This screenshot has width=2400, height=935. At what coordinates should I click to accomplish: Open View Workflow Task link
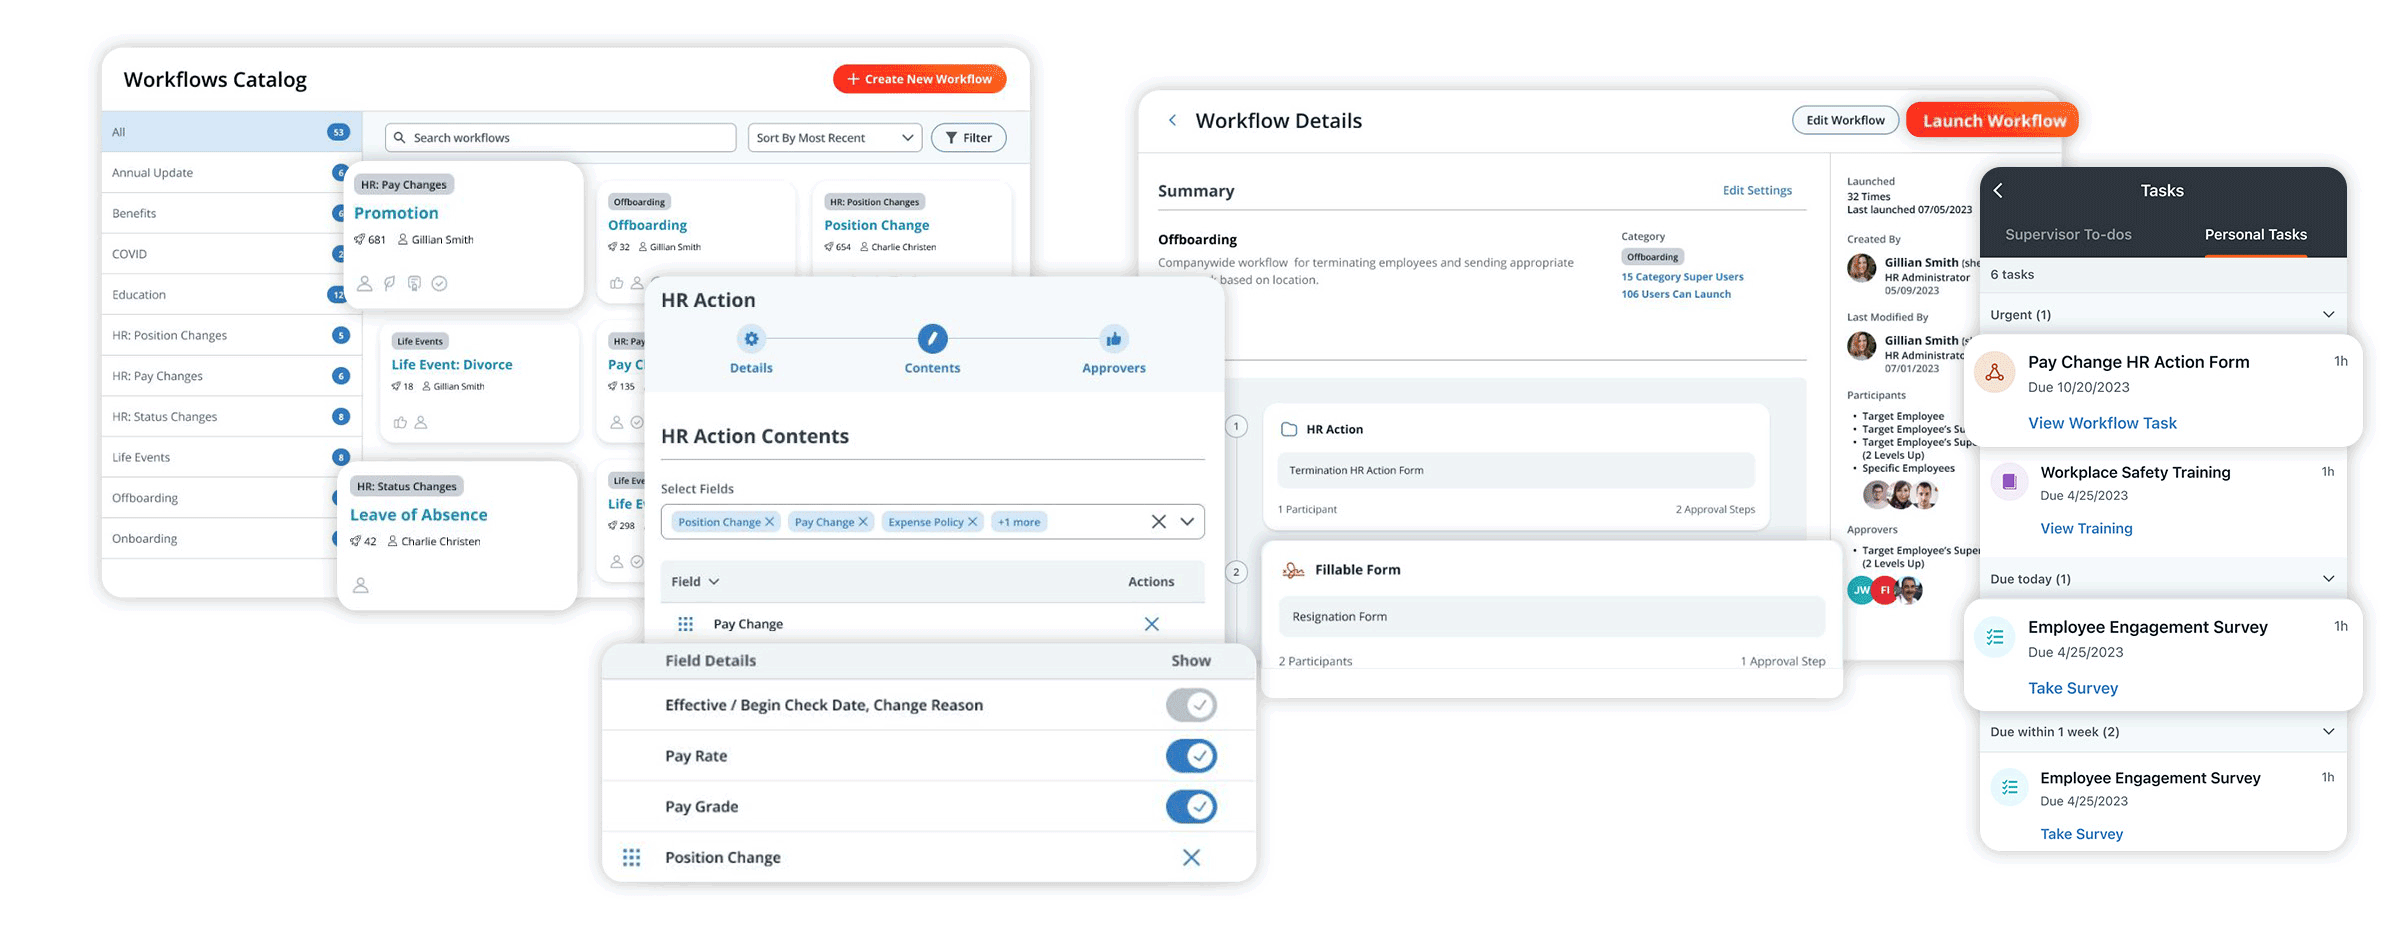pyautogui.click(x=2102, y=423)
